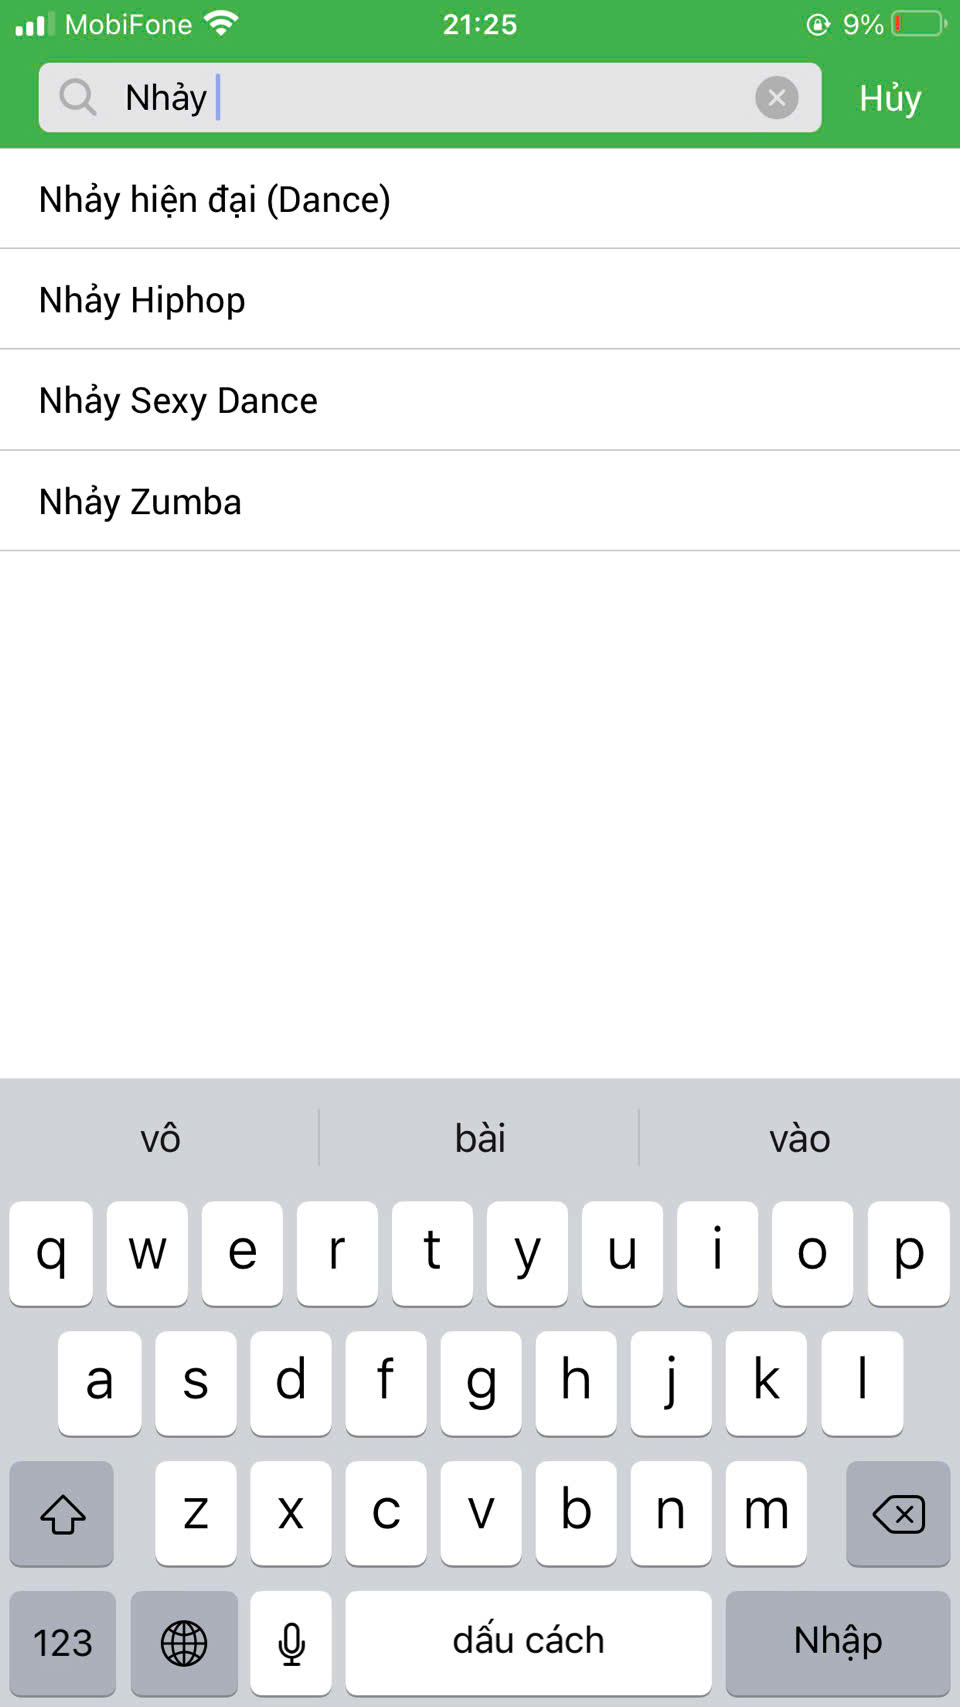Select the Nhảy hiện đại (Dance) result
960x1707 pixels.
[x=480, y=199]
